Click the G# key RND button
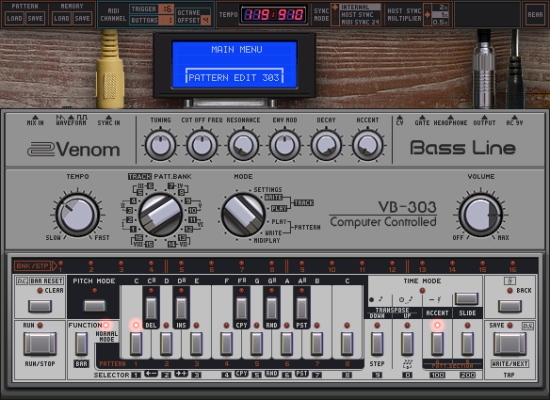The width and height of the screenshot is (550, 400). coord(271,308)
